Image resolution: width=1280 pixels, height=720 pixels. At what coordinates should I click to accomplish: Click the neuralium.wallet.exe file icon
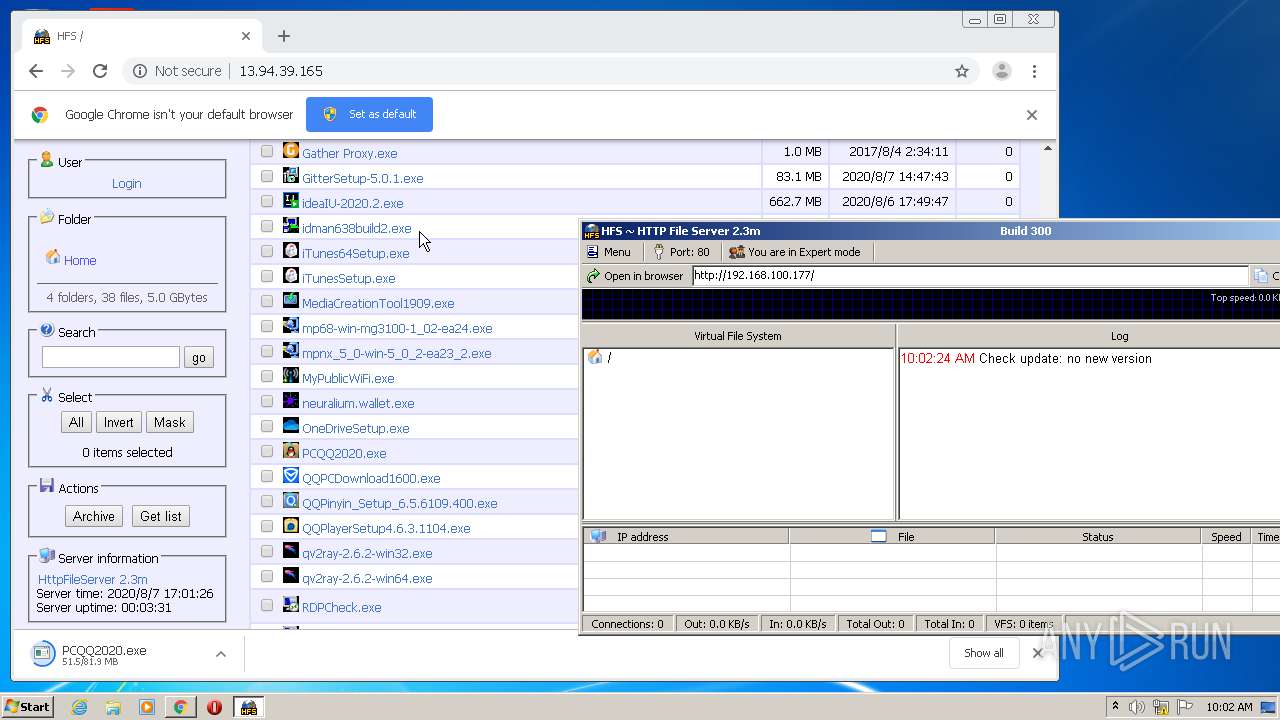291,401
